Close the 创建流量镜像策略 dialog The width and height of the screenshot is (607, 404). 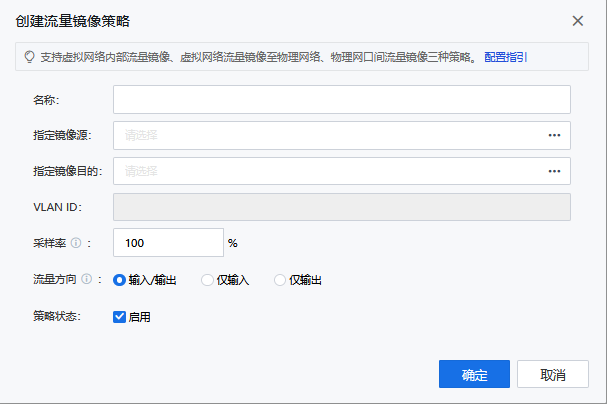coord(578,21)
